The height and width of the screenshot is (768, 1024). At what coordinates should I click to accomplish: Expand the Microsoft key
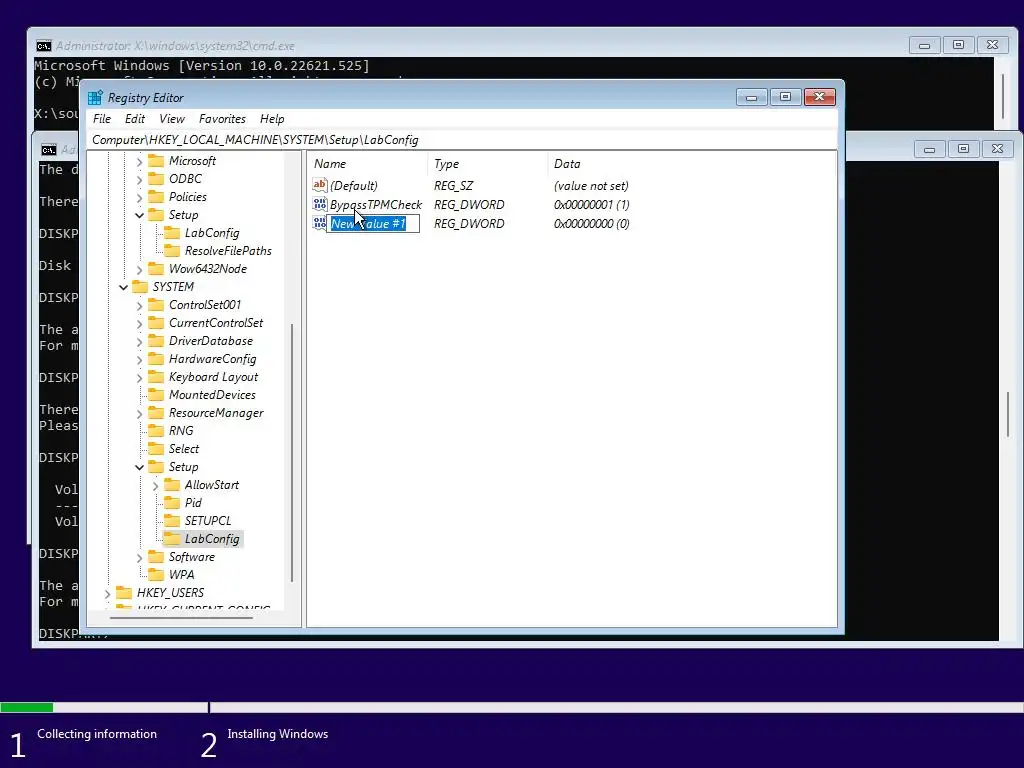139,161
